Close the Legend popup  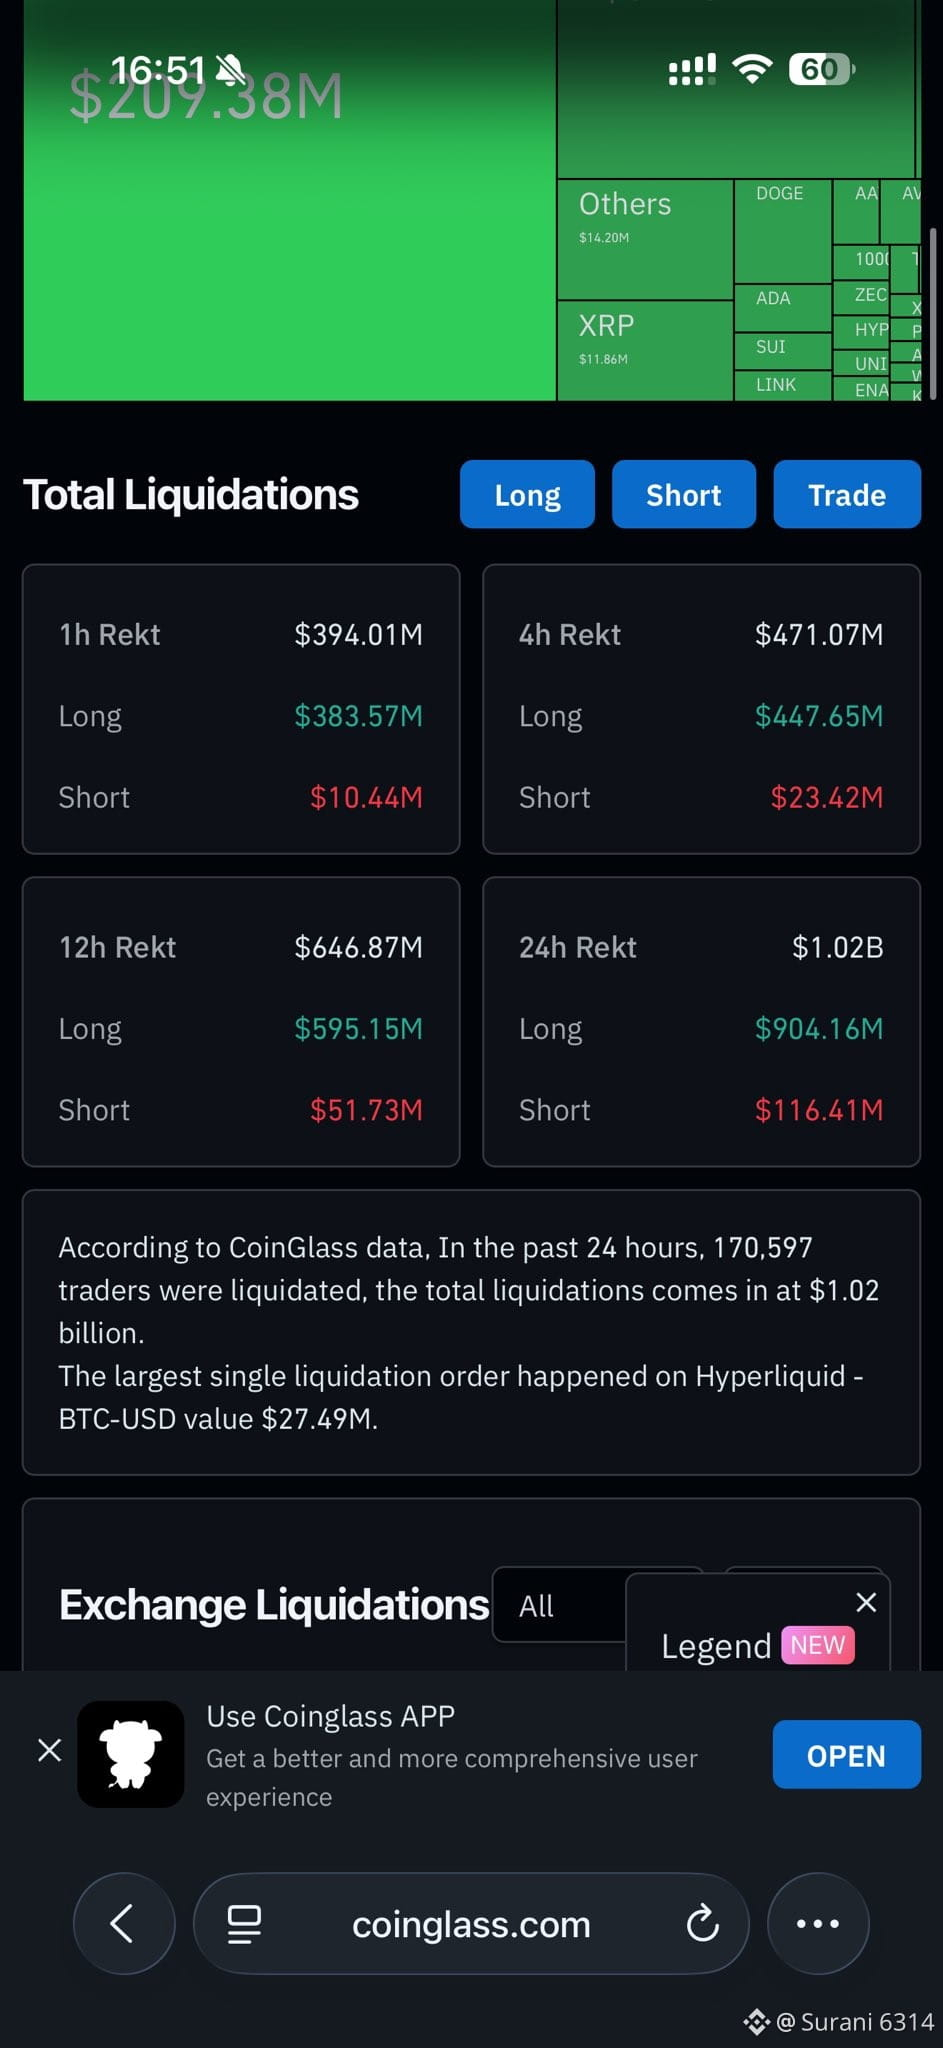point(866,1602)
